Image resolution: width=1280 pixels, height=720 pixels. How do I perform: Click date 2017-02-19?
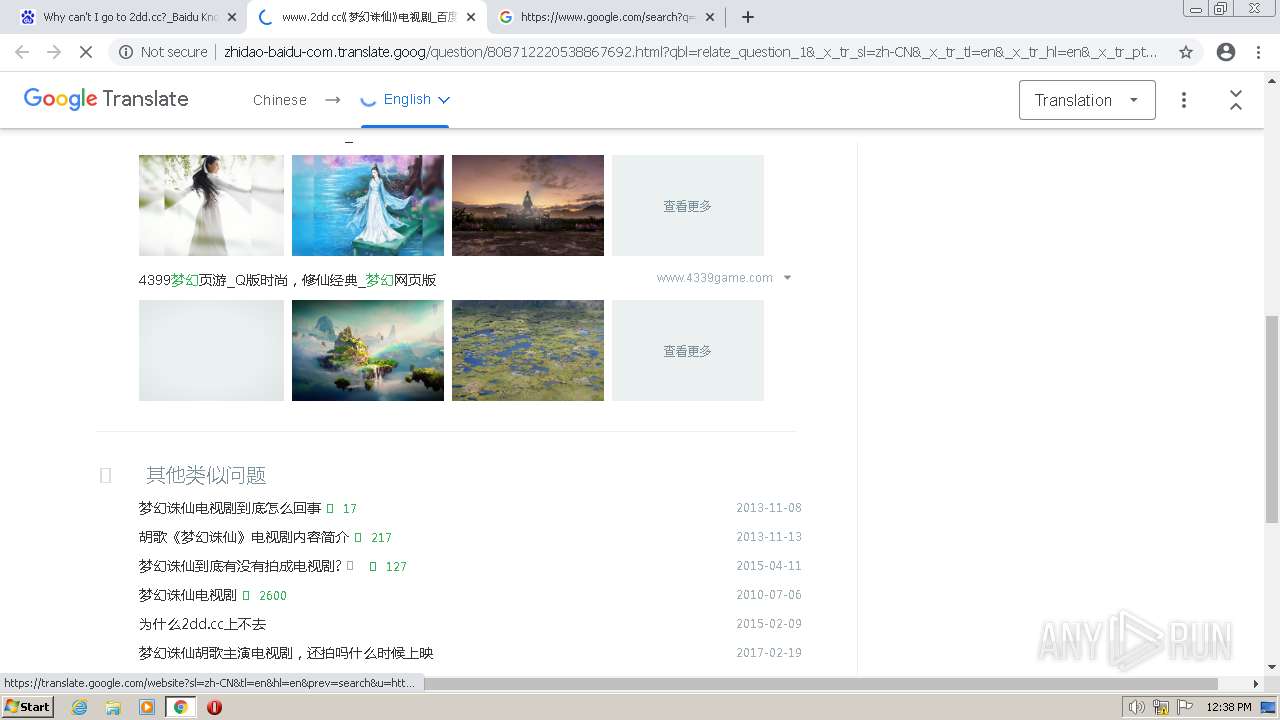coord(769,653)
